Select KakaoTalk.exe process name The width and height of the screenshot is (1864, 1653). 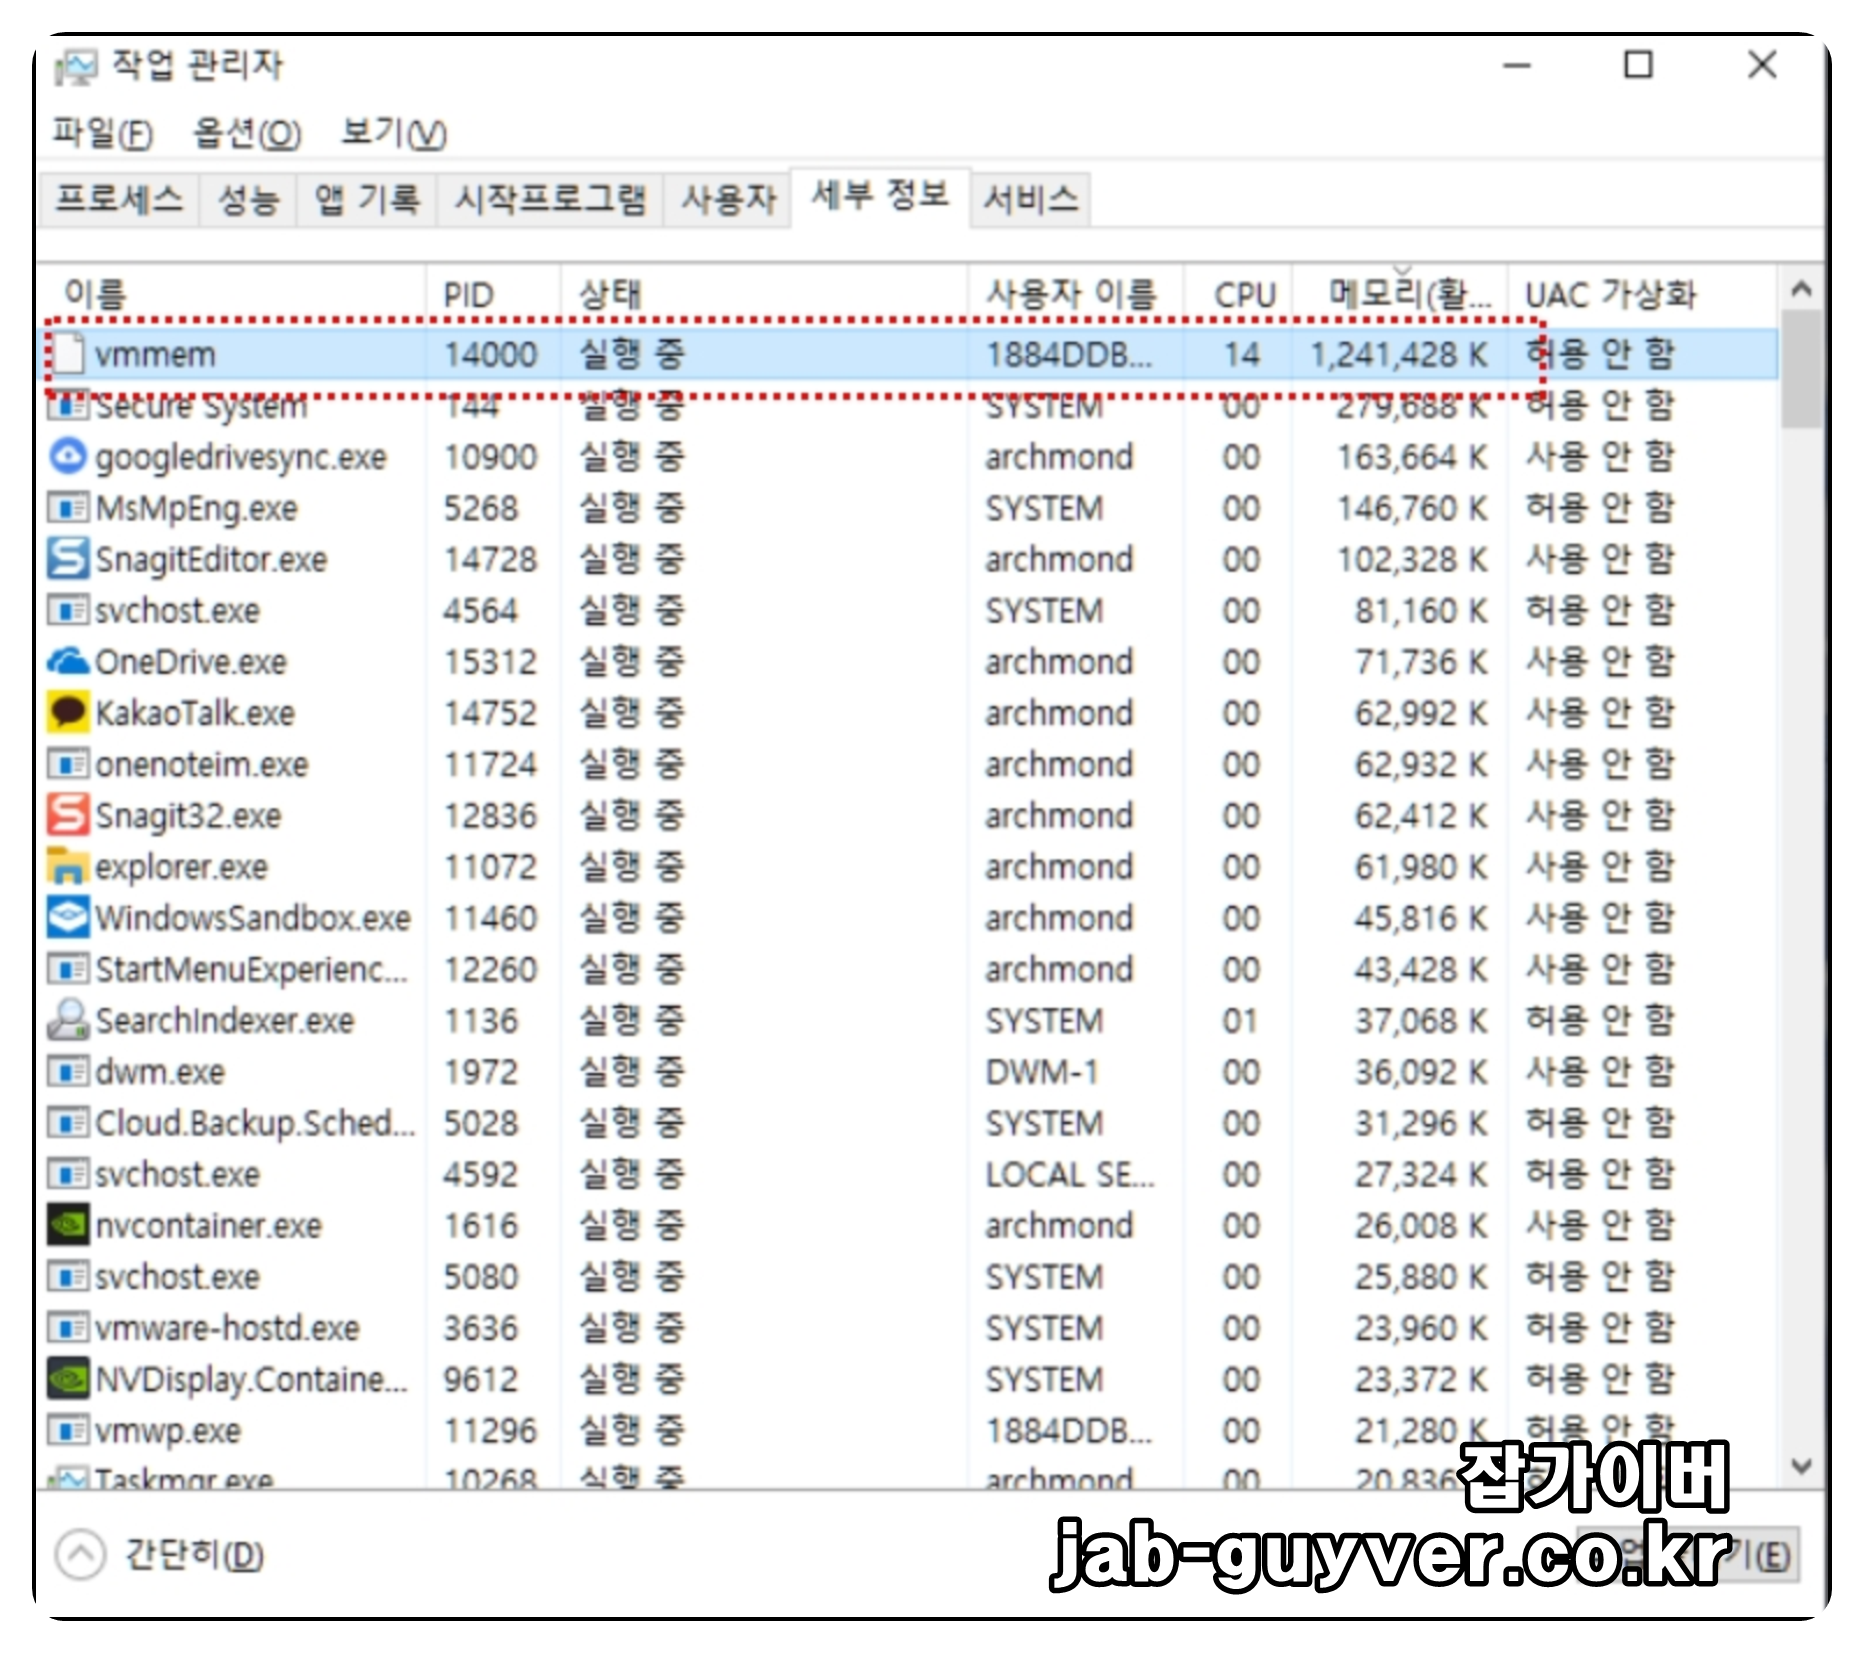(x=195, y=712)
